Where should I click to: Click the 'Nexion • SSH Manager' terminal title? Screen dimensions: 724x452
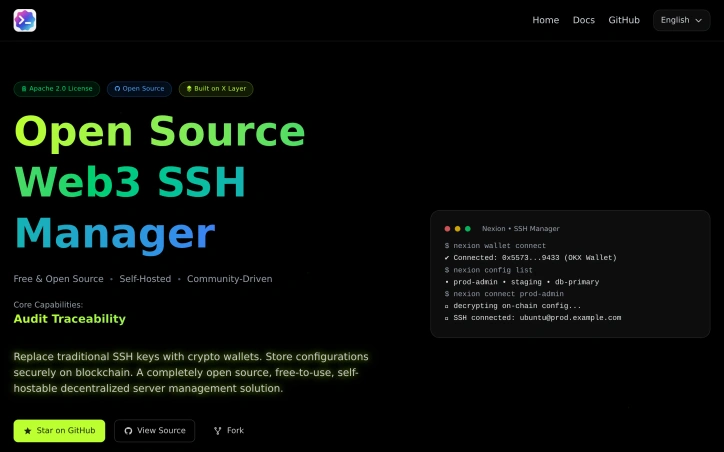coord(520,229)
